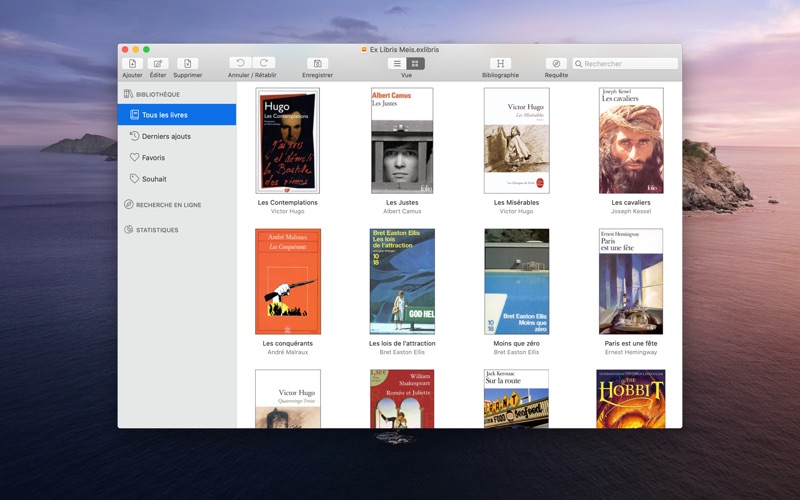
Task: Click the Supprimer delete icon
Action: point(187,63)
